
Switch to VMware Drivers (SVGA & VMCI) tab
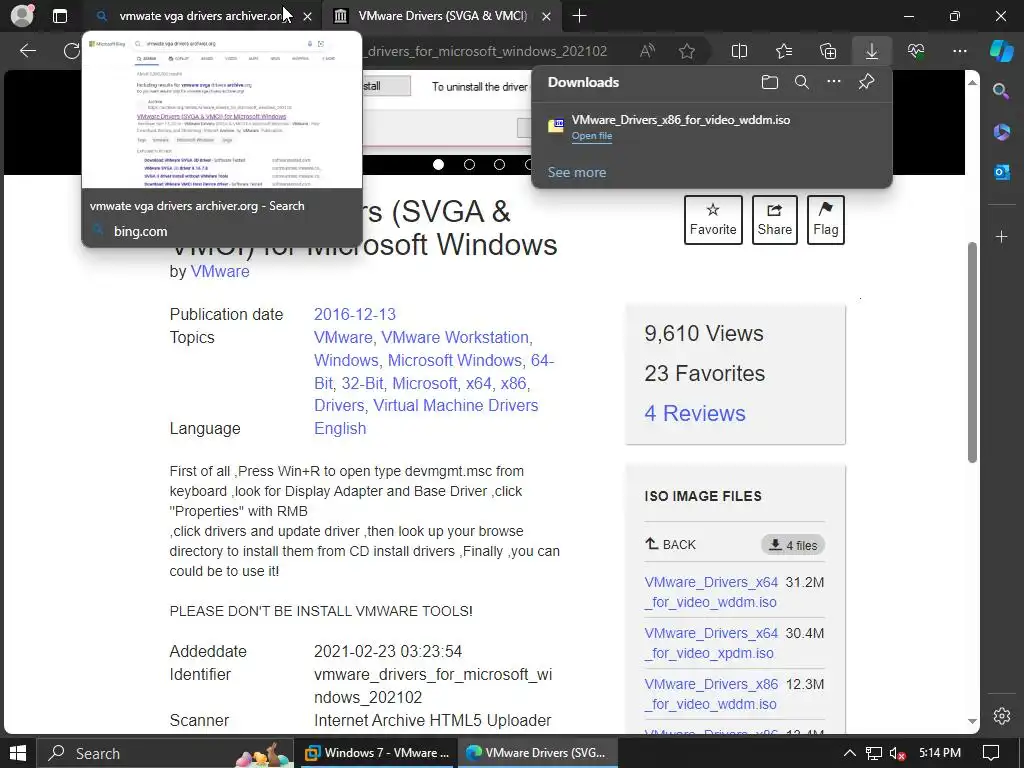click(x=442, y=16)
